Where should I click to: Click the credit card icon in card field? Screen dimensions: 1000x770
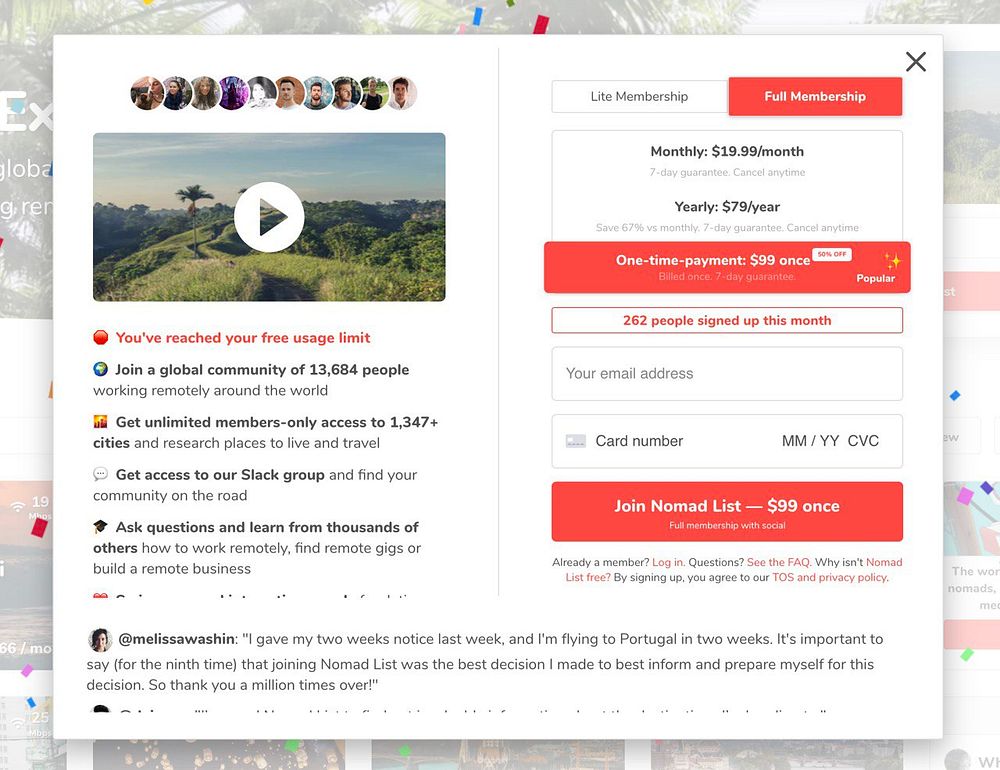(575, 441)
